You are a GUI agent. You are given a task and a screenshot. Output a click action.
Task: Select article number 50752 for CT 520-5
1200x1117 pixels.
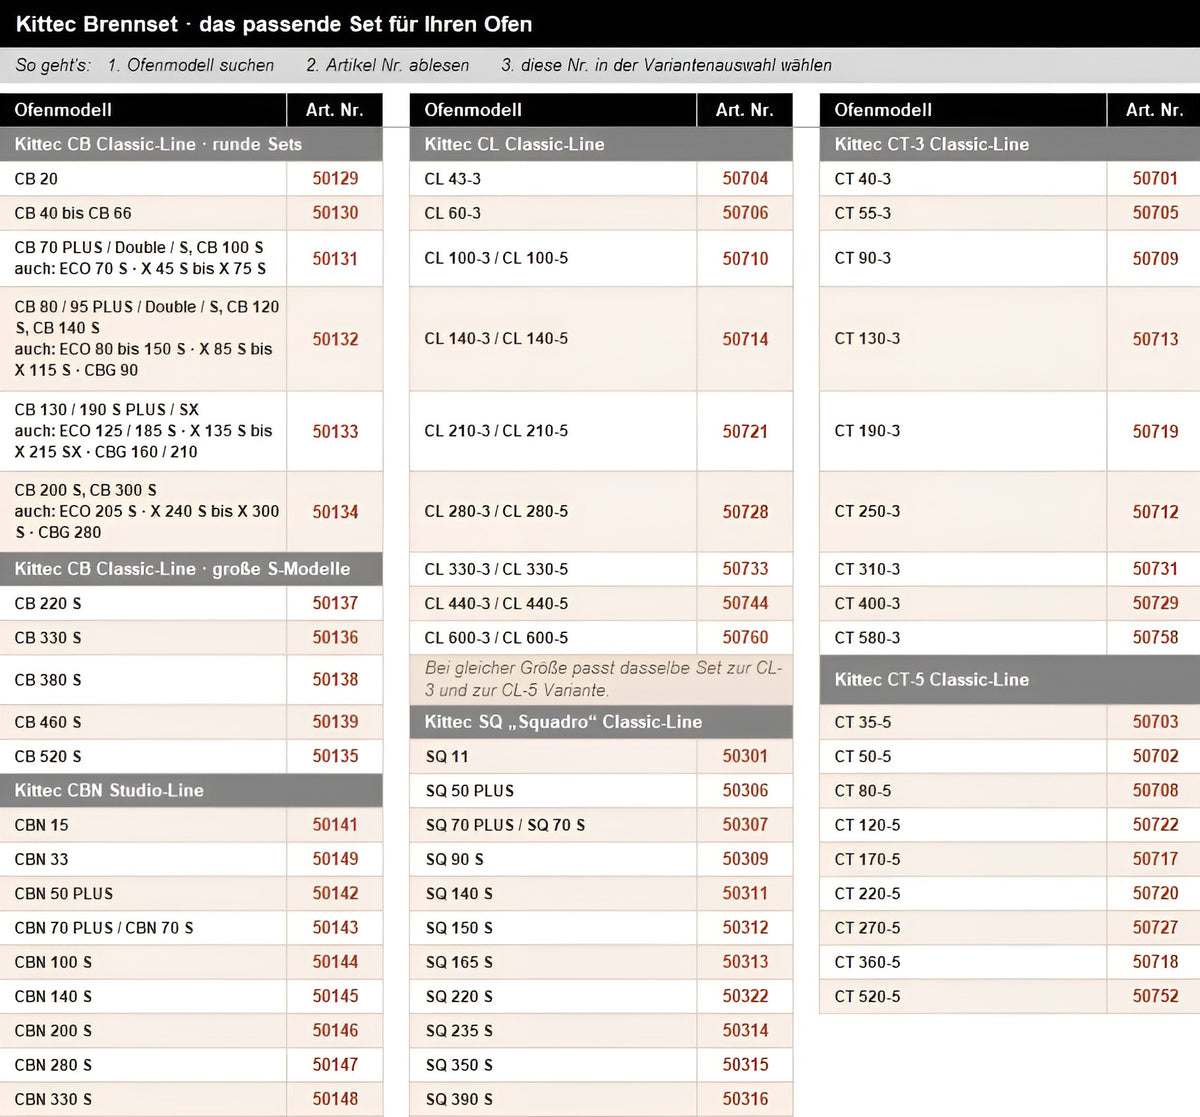coord(1155,995)
